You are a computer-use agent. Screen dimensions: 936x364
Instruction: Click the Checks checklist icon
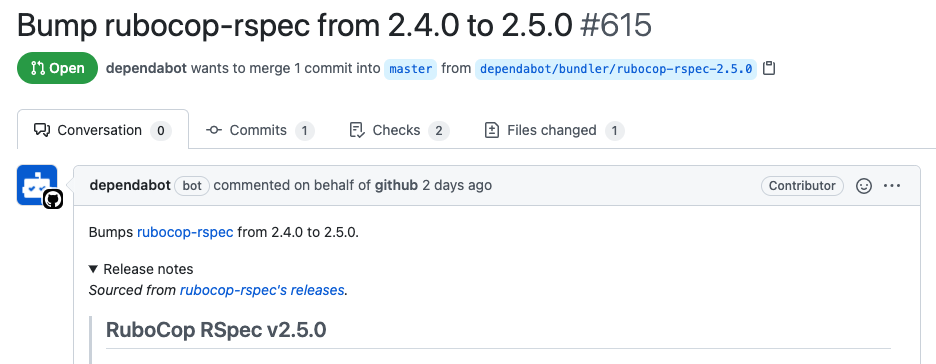[x=357, y=130]
